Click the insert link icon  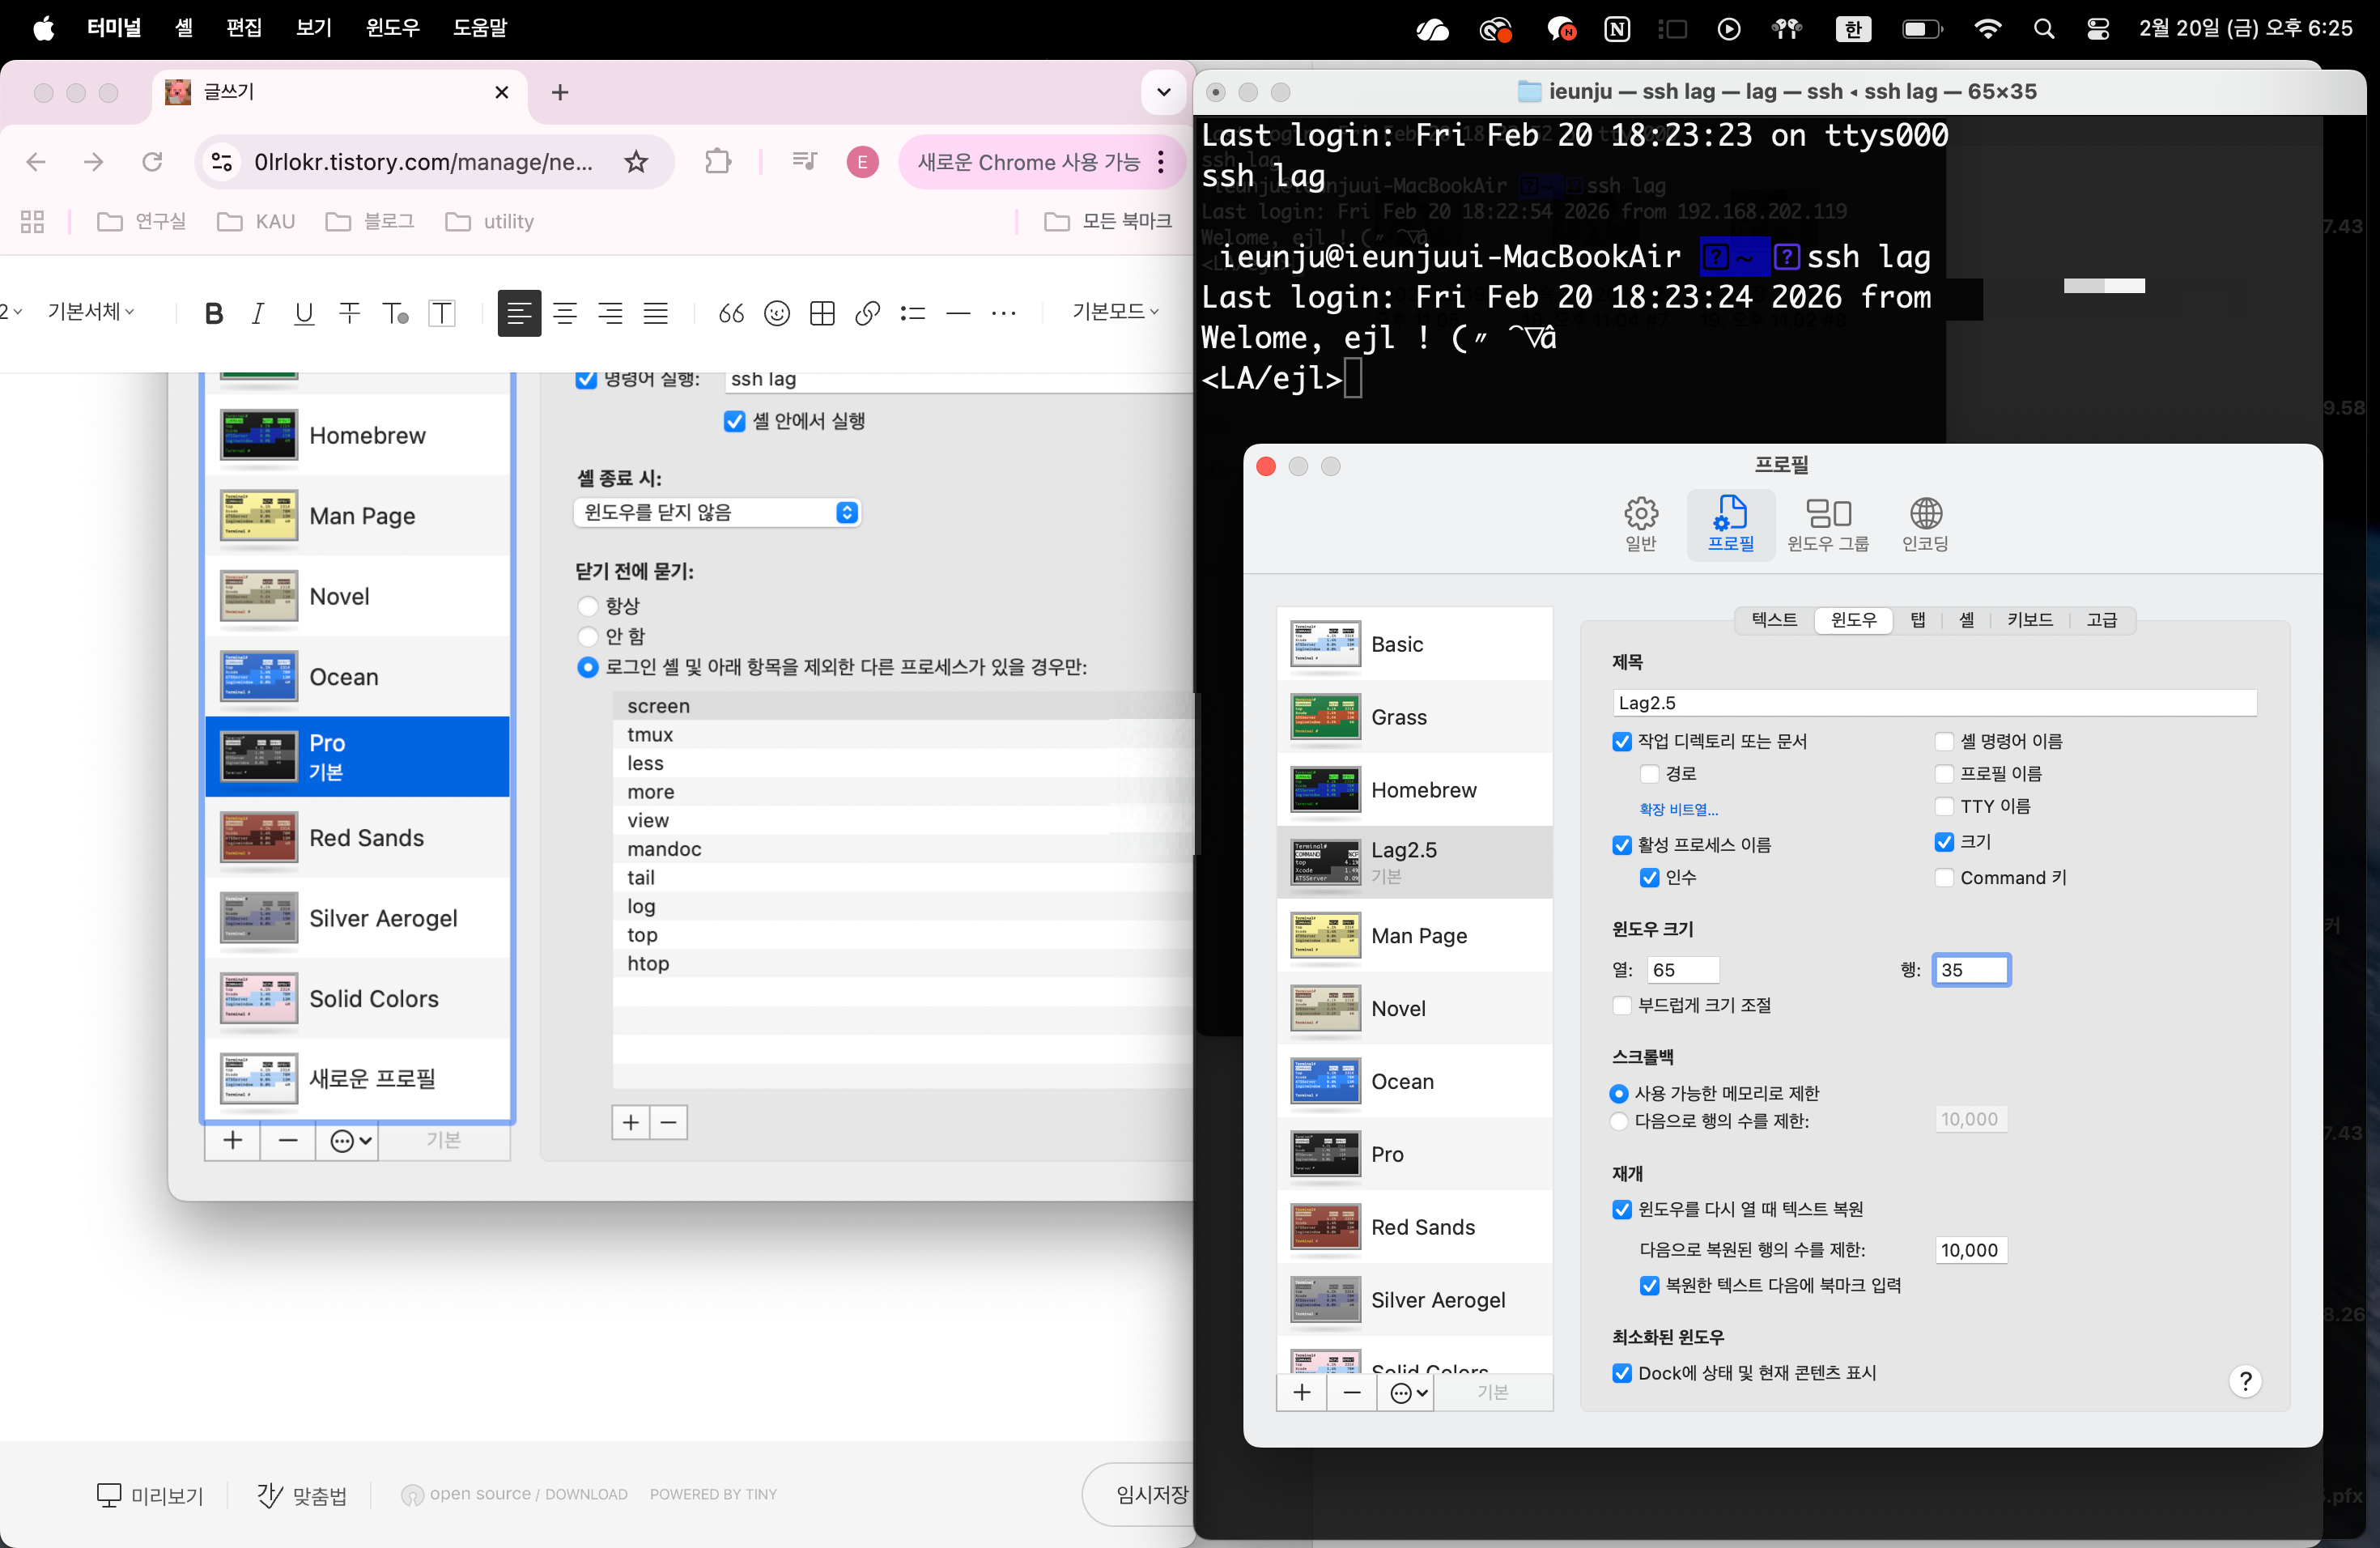click(x=867, y=313)
